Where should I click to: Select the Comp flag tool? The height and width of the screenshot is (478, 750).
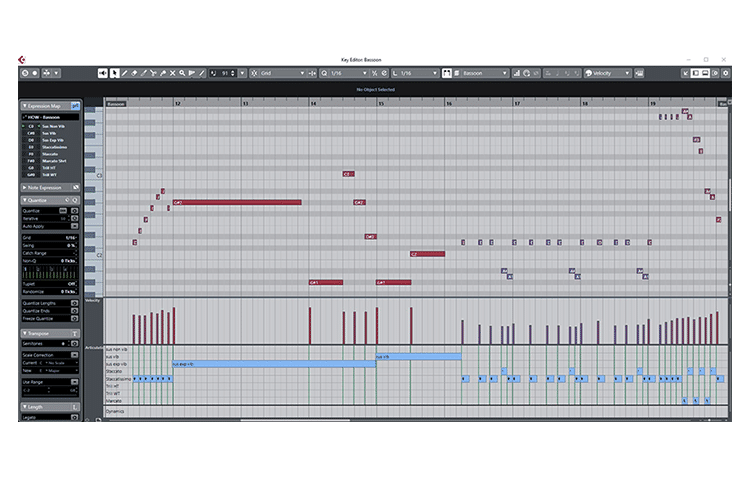[x=192, y=73]
